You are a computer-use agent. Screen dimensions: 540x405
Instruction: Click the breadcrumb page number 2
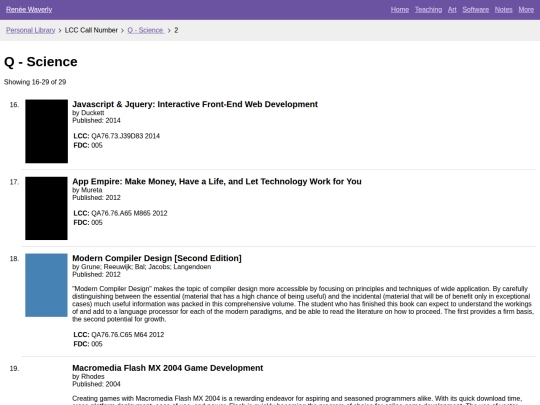(176, 30)
